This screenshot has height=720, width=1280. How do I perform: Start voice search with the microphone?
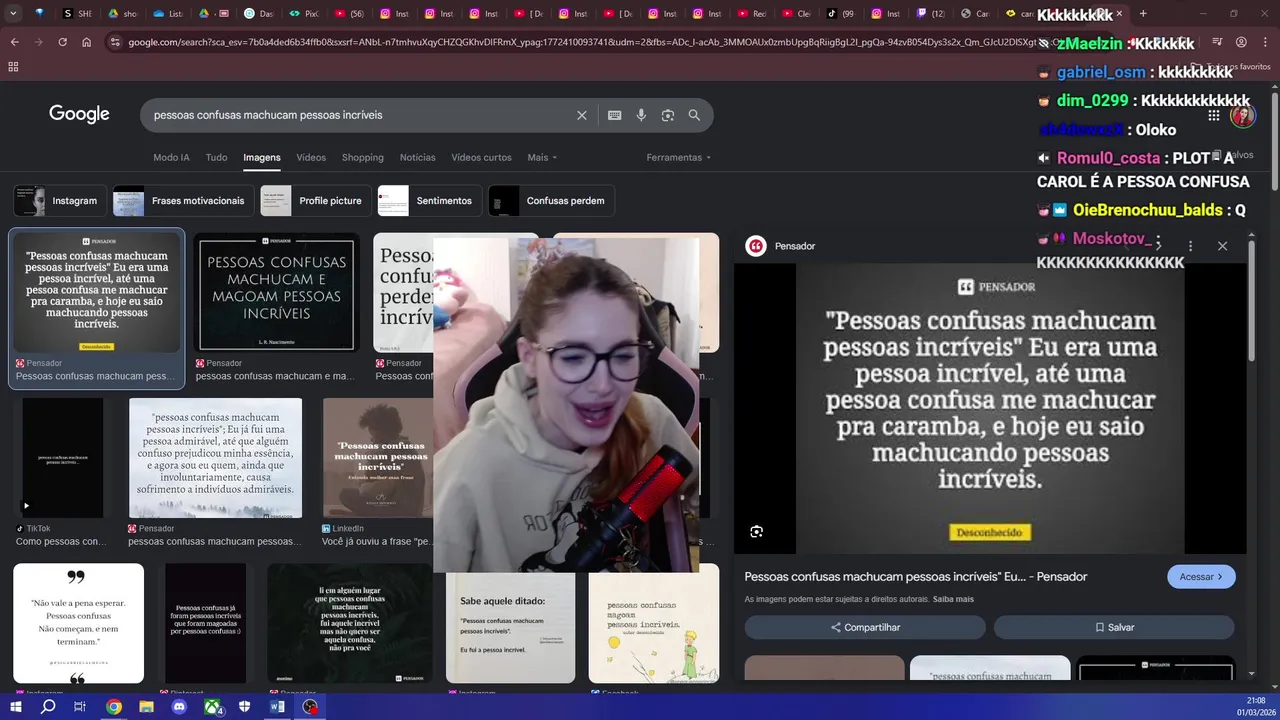(641, 115)
